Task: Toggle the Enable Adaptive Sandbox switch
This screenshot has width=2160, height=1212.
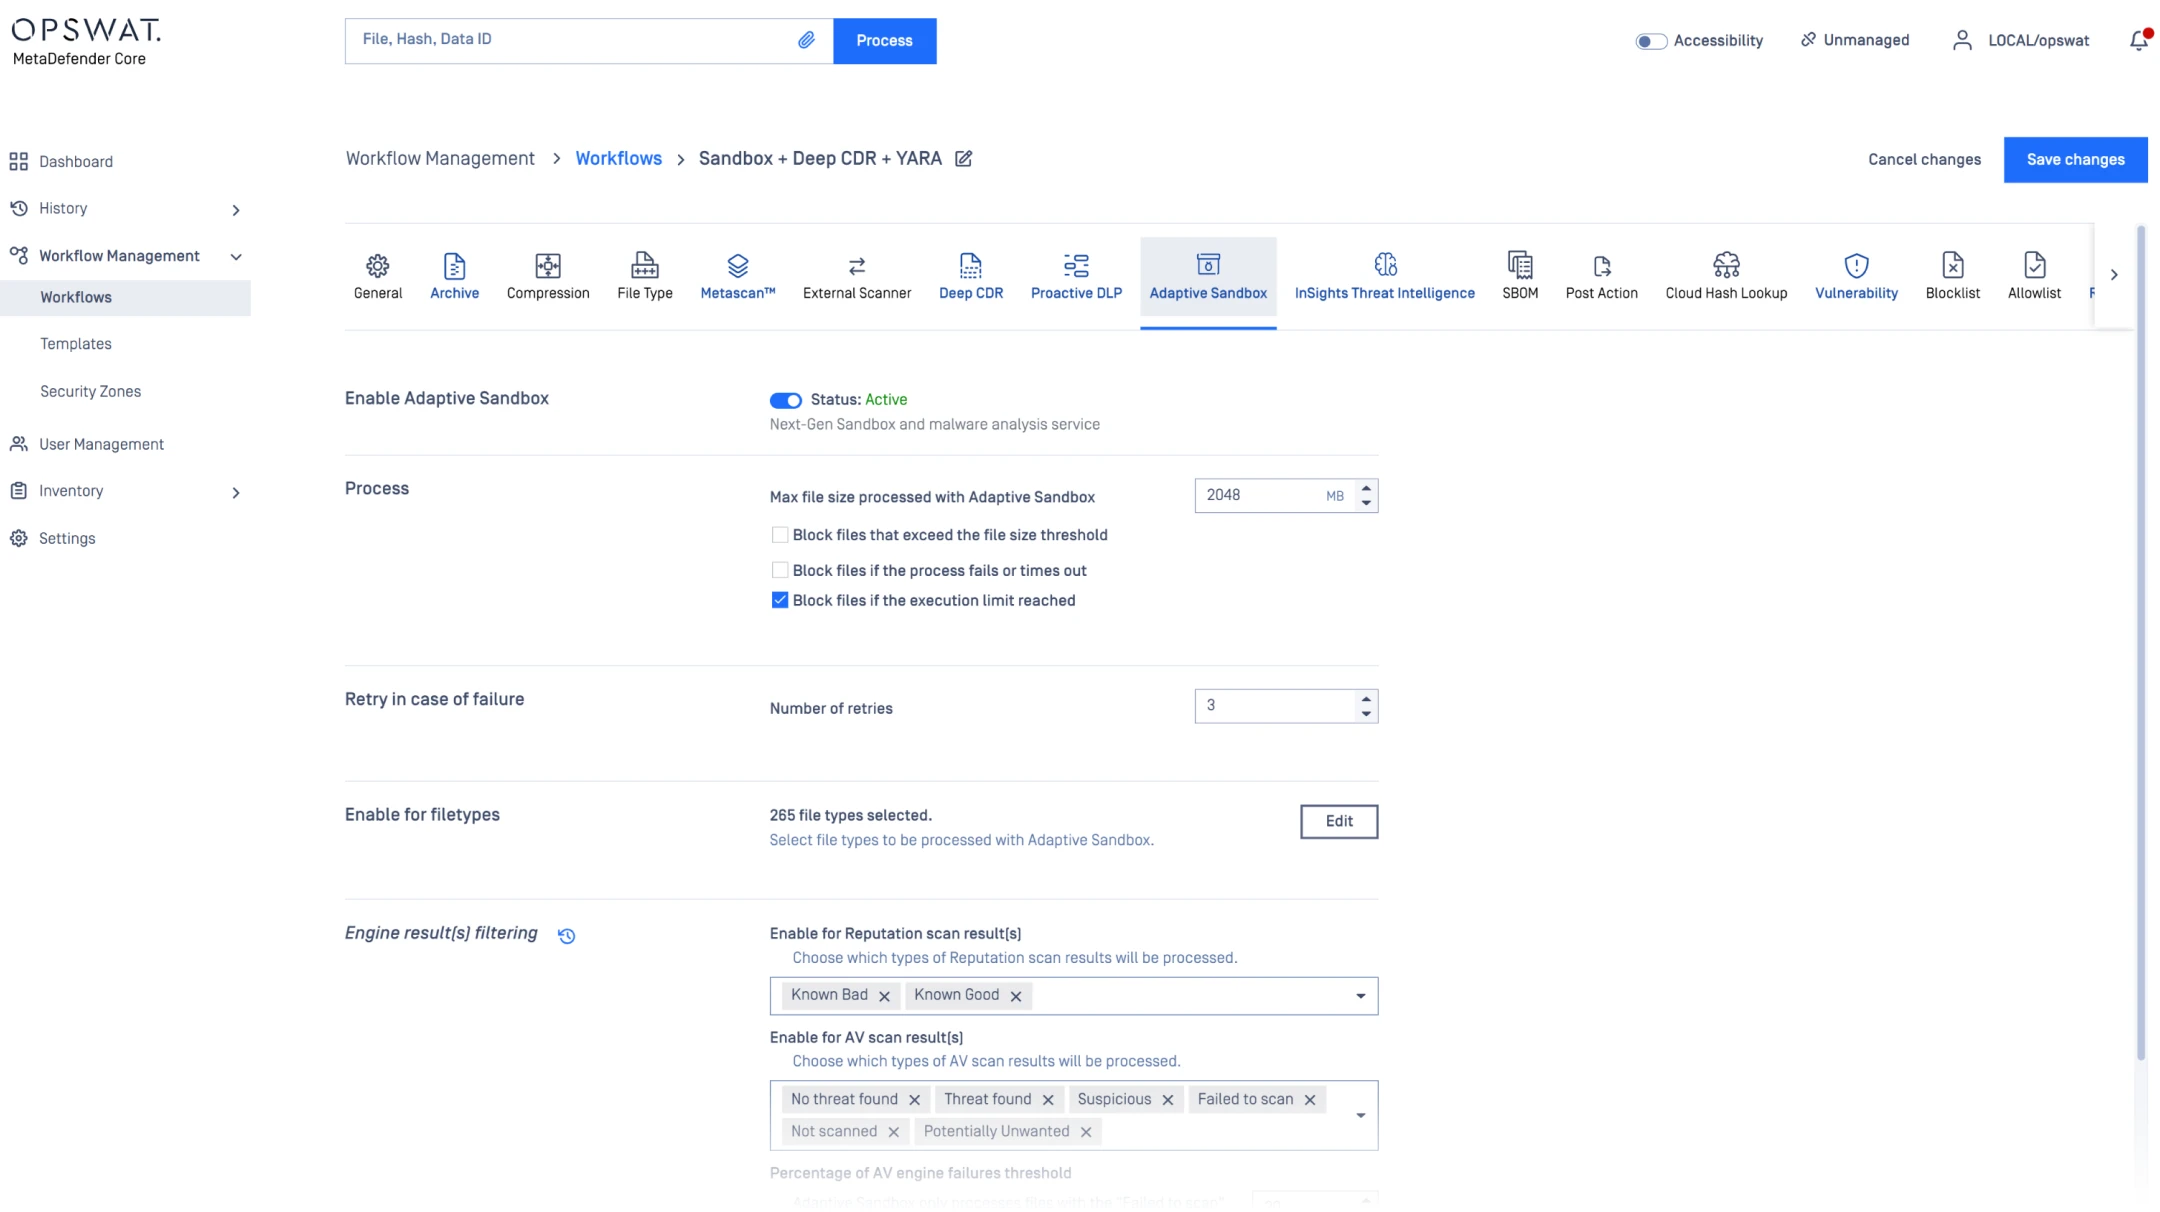Action: point(785,400)
